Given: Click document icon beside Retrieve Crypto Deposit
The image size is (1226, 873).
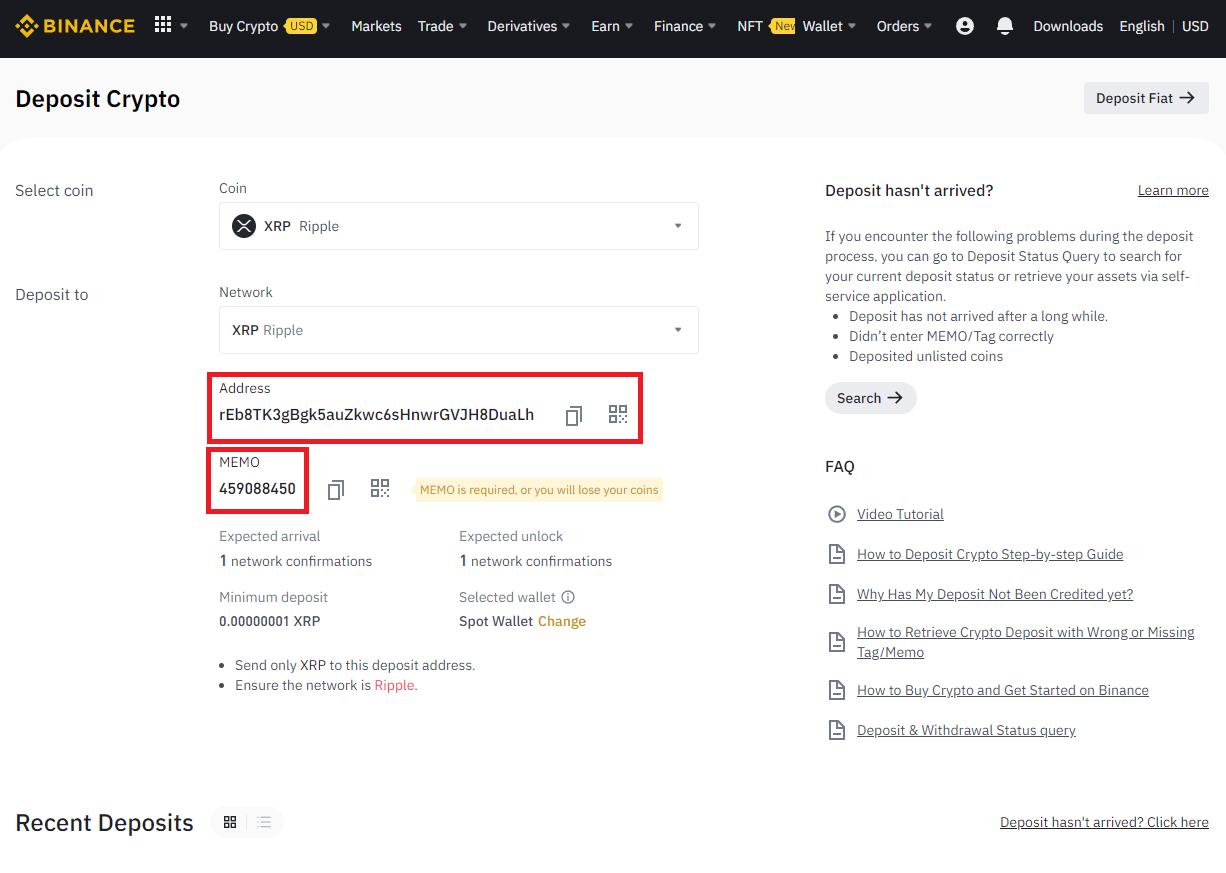Looking at the screenshot, I should coord(837,642).
